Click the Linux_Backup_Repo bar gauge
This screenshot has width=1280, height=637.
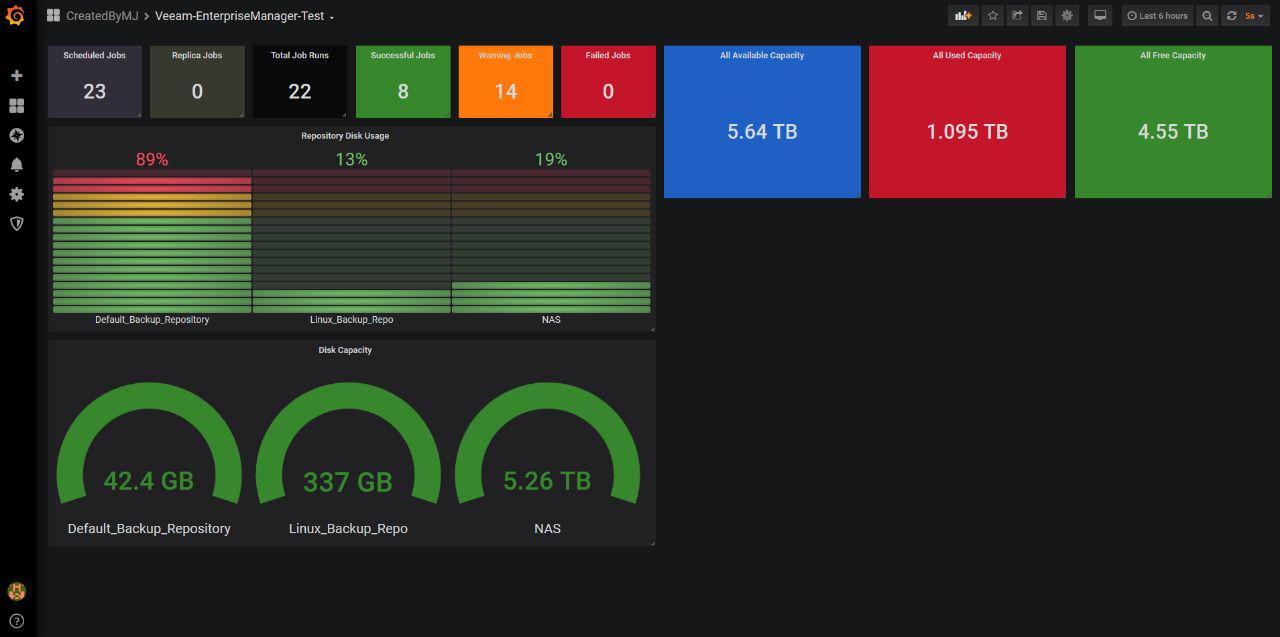pos(351,241)
